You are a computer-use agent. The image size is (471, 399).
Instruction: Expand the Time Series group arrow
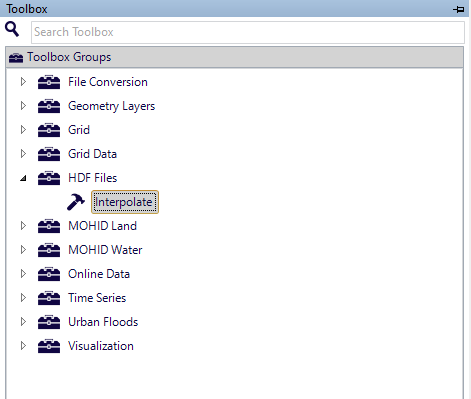23,298
